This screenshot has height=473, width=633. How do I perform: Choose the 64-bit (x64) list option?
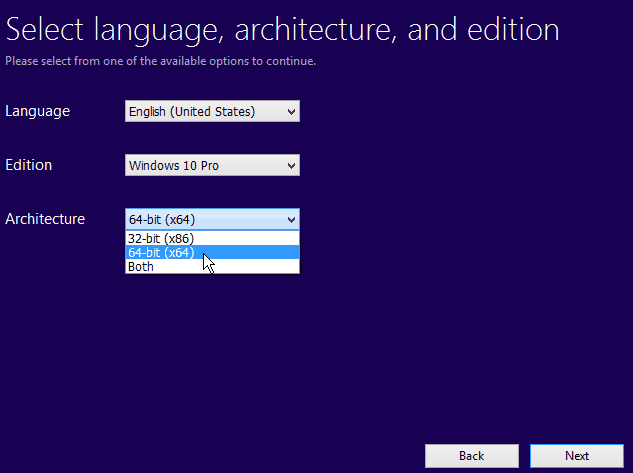(212, 253)
